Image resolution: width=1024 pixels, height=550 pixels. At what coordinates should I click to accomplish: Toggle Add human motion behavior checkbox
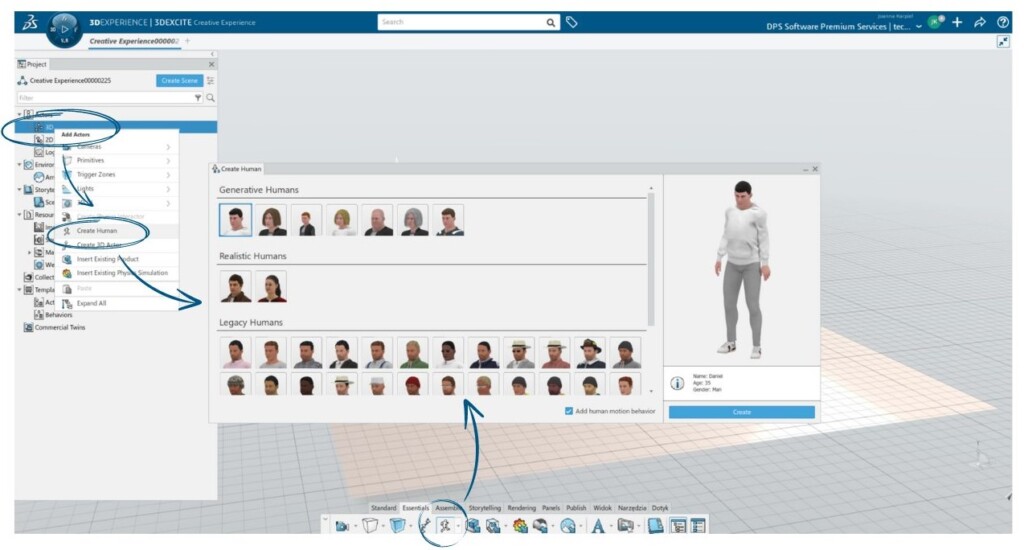point(569,411)
